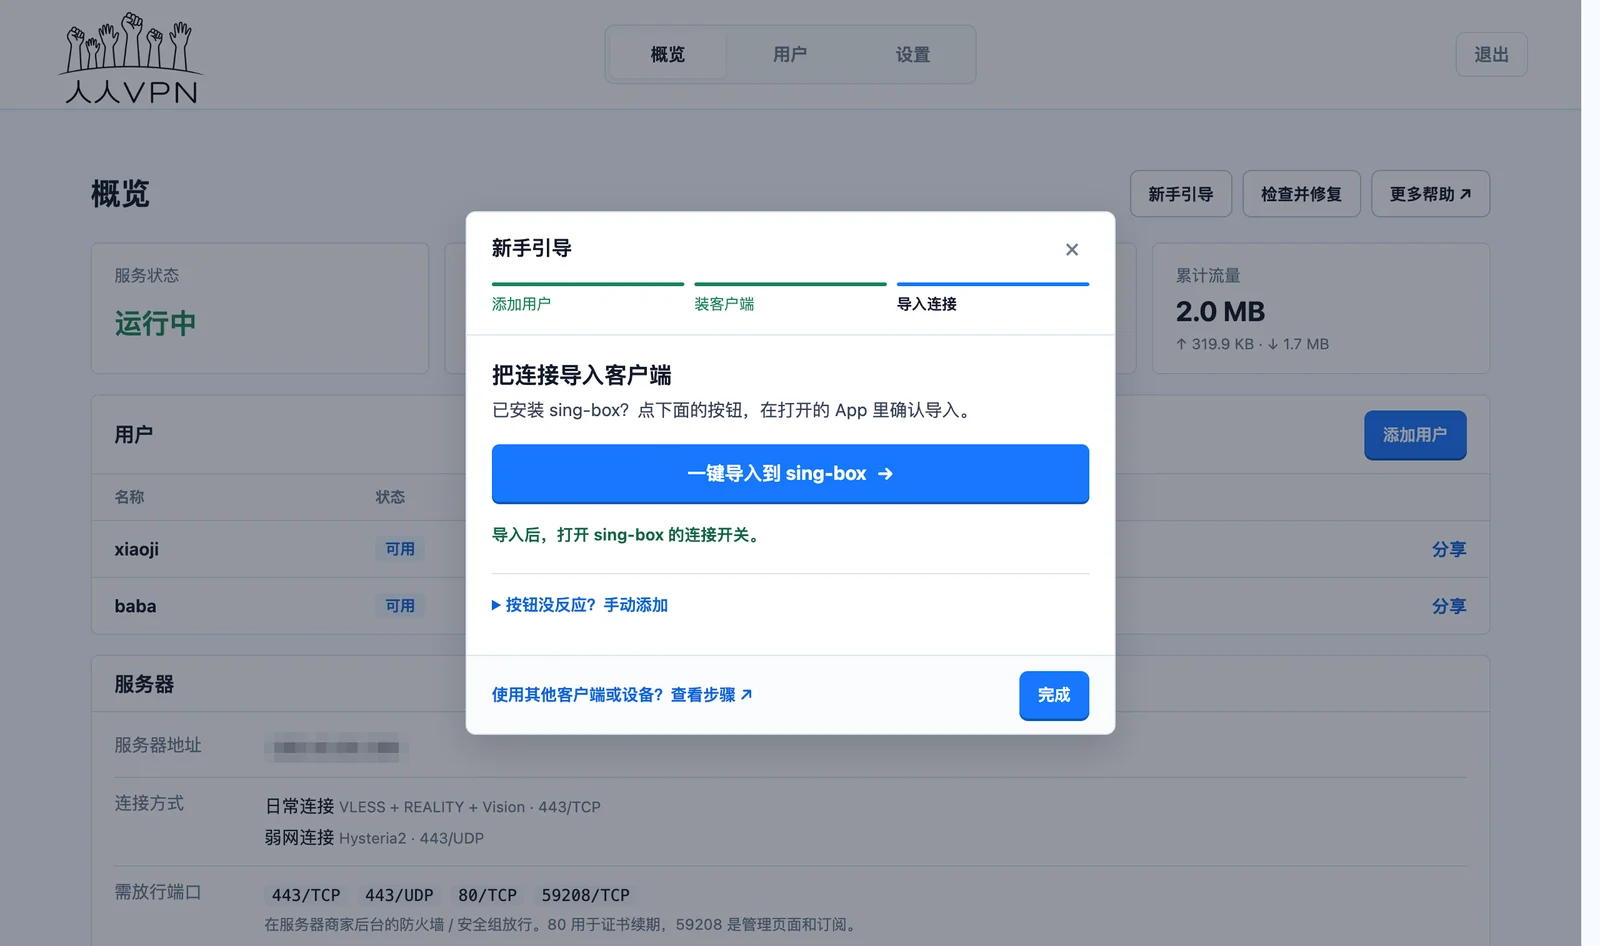This screenshot has width=1600, height=946.
Task: Click 一键导入到 sing-box button
Action: tap(790, 474)
